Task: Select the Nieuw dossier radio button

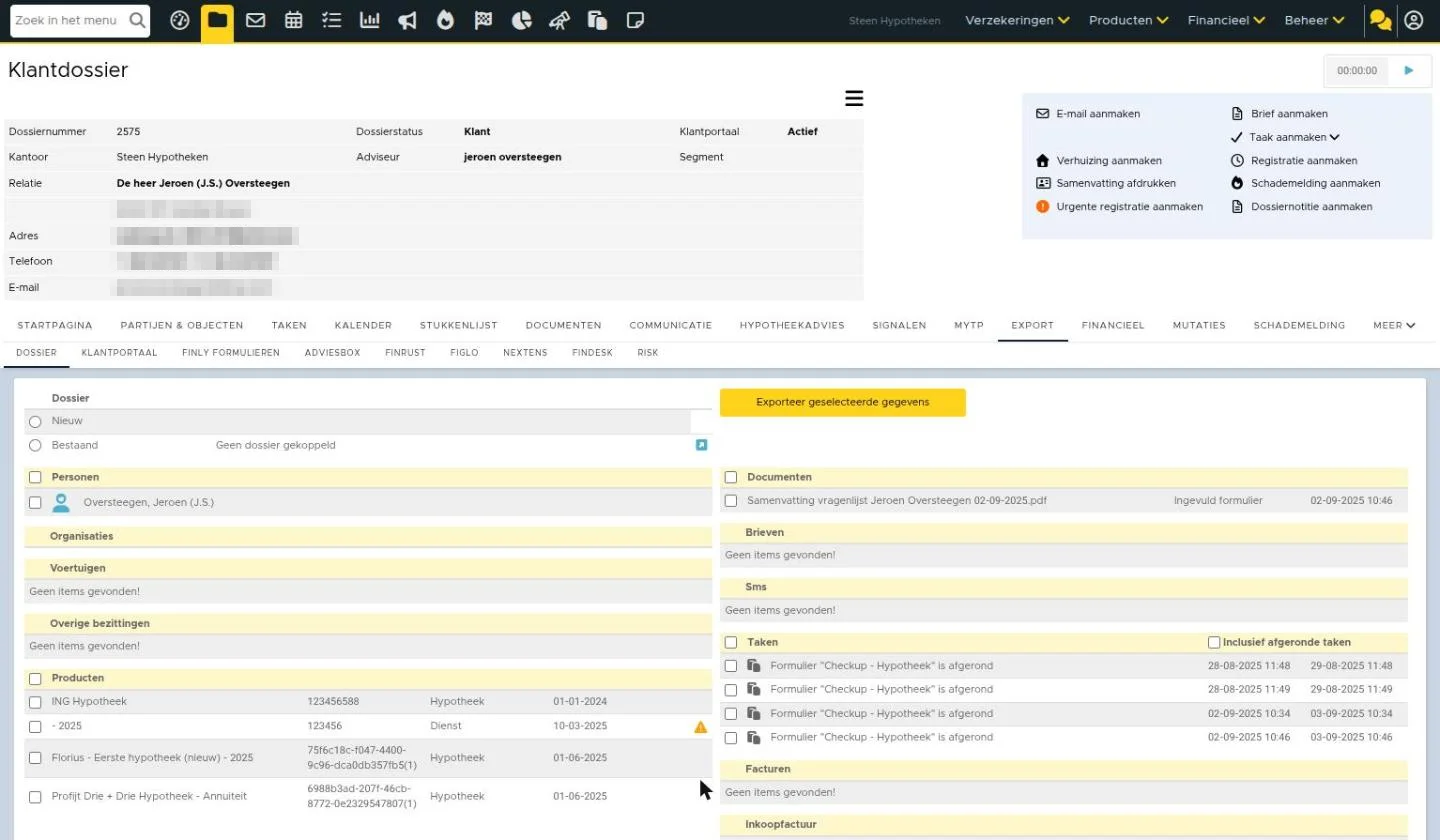Action: (35, 422)
